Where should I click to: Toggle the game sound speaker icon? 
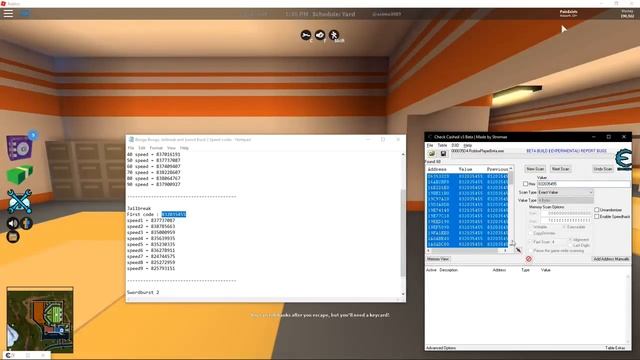coord(13,223)
